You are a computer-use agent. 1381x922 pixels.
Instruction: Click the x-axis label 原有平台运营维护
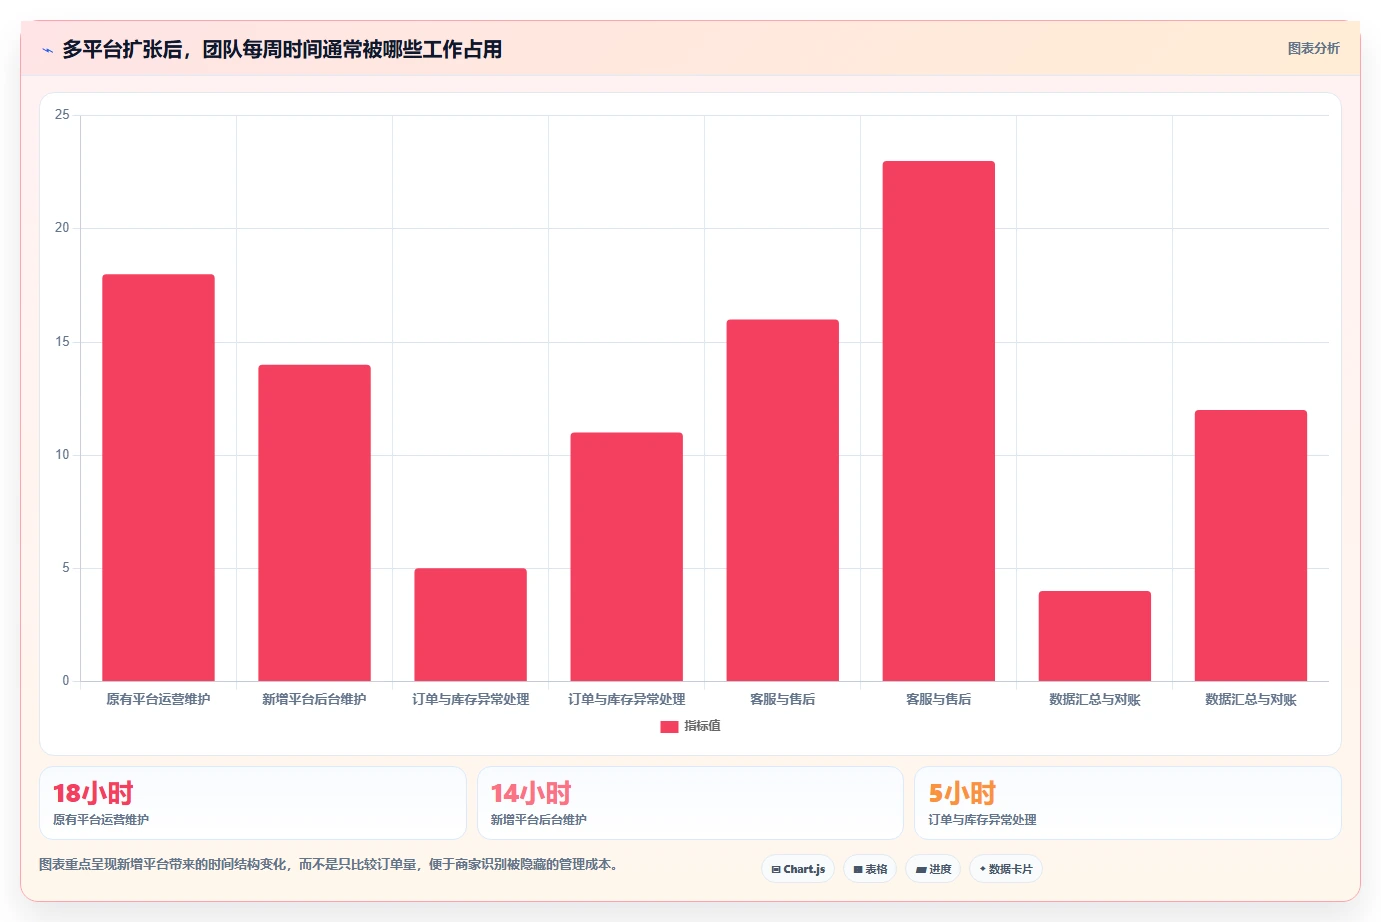coord(158,699)
